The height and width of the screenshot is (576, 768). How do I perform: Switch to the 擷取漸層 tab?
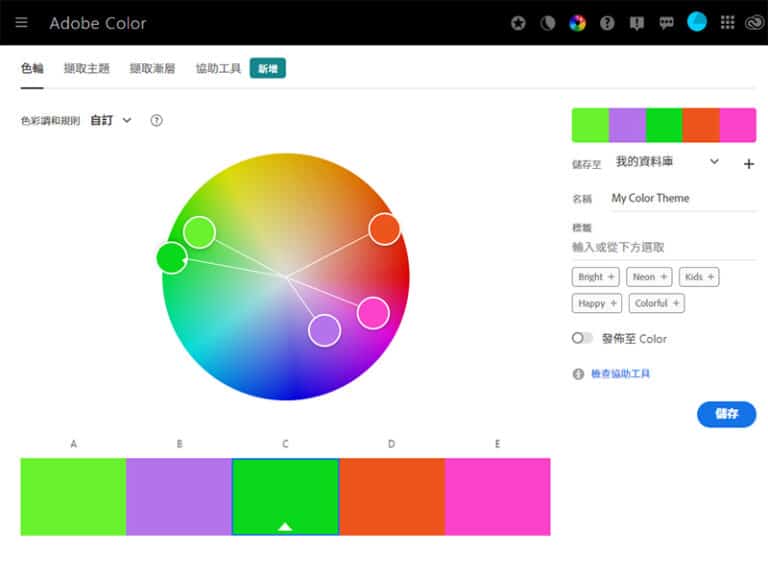(152, 68)
